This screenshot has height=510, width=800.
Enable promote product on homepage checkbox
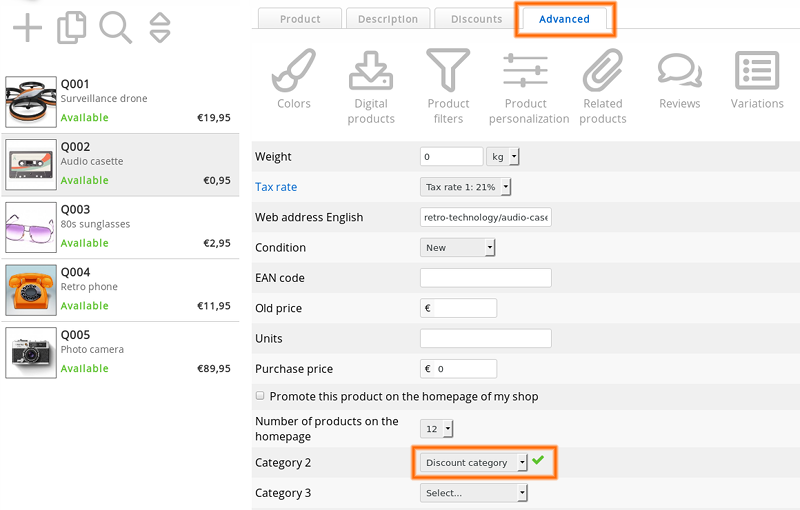tap(261, 396)
